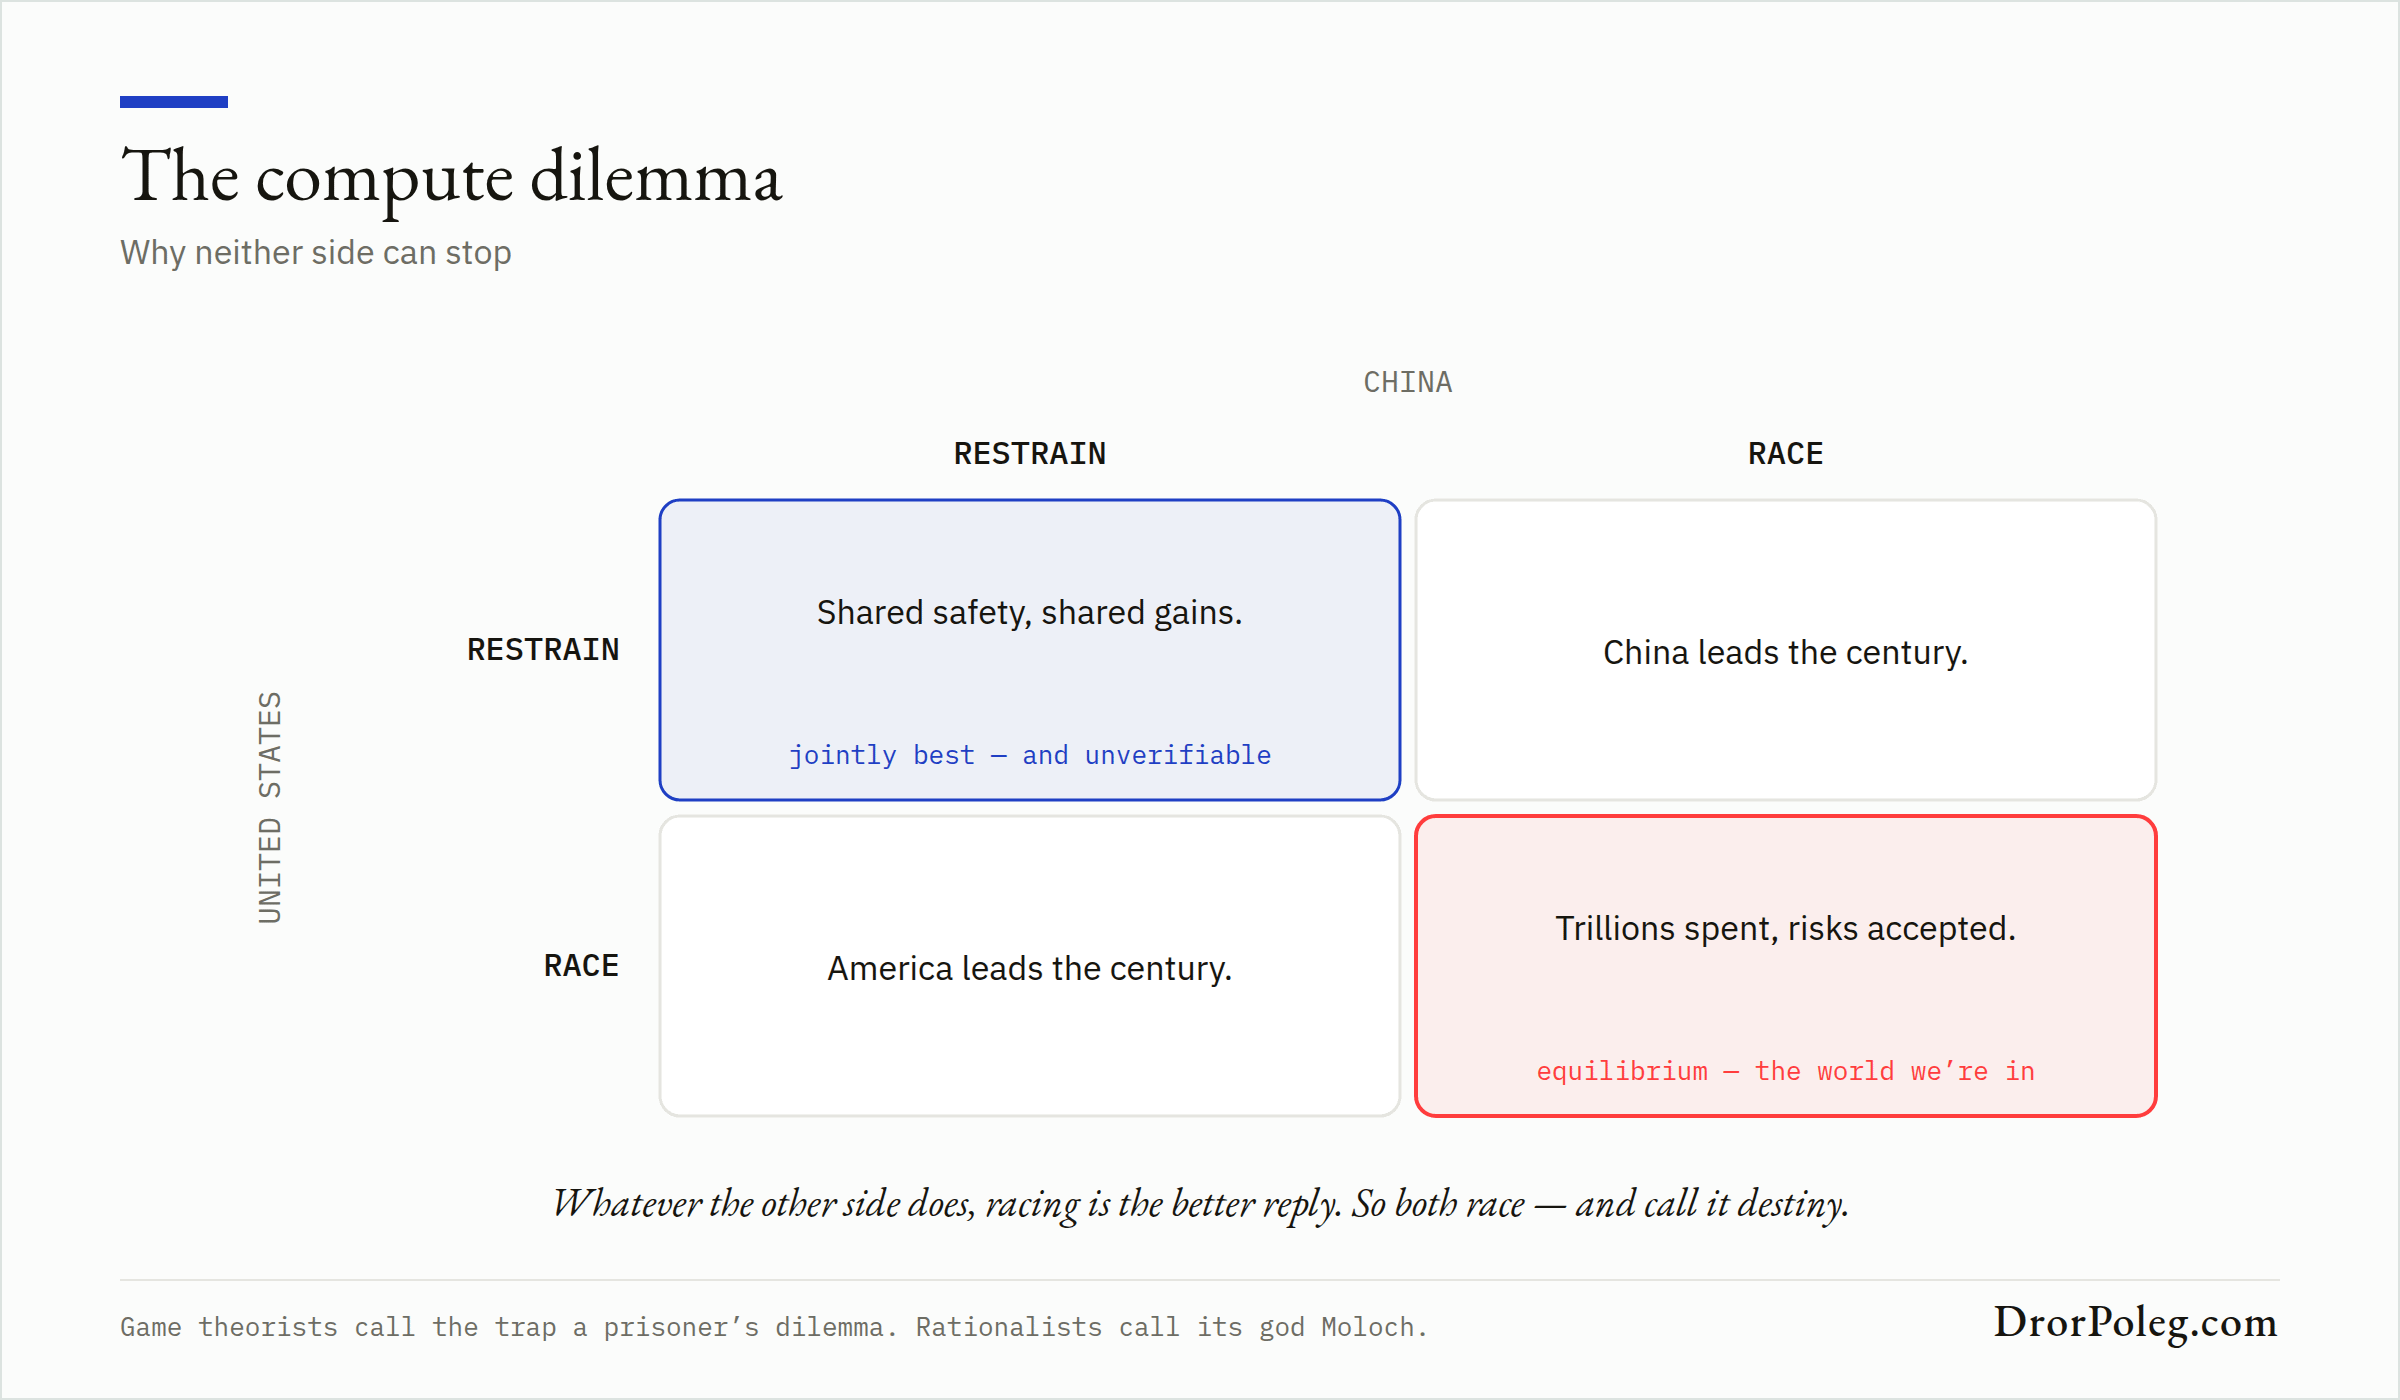Select the blue "Shared safety, shared gains" cell
The image size is (2400, 1400).
[x=1030, y=650]
